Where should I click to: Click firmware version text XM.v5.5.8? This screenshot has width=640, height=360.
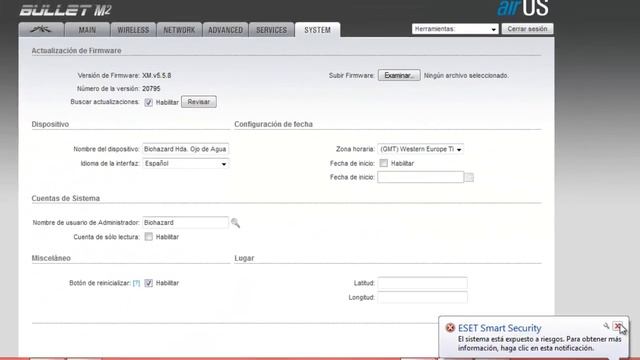coord(157,76)
